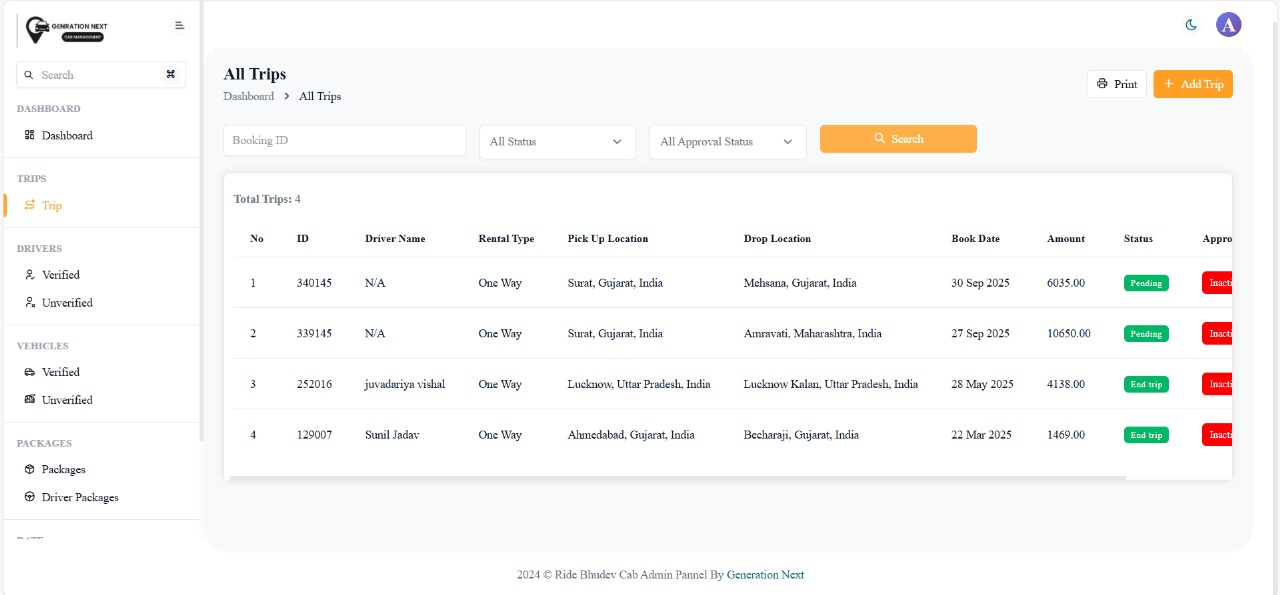The width and height of the screenshot is (1280, 595).
Task: Open user avatar profile menu
Action: point(1228,25)
